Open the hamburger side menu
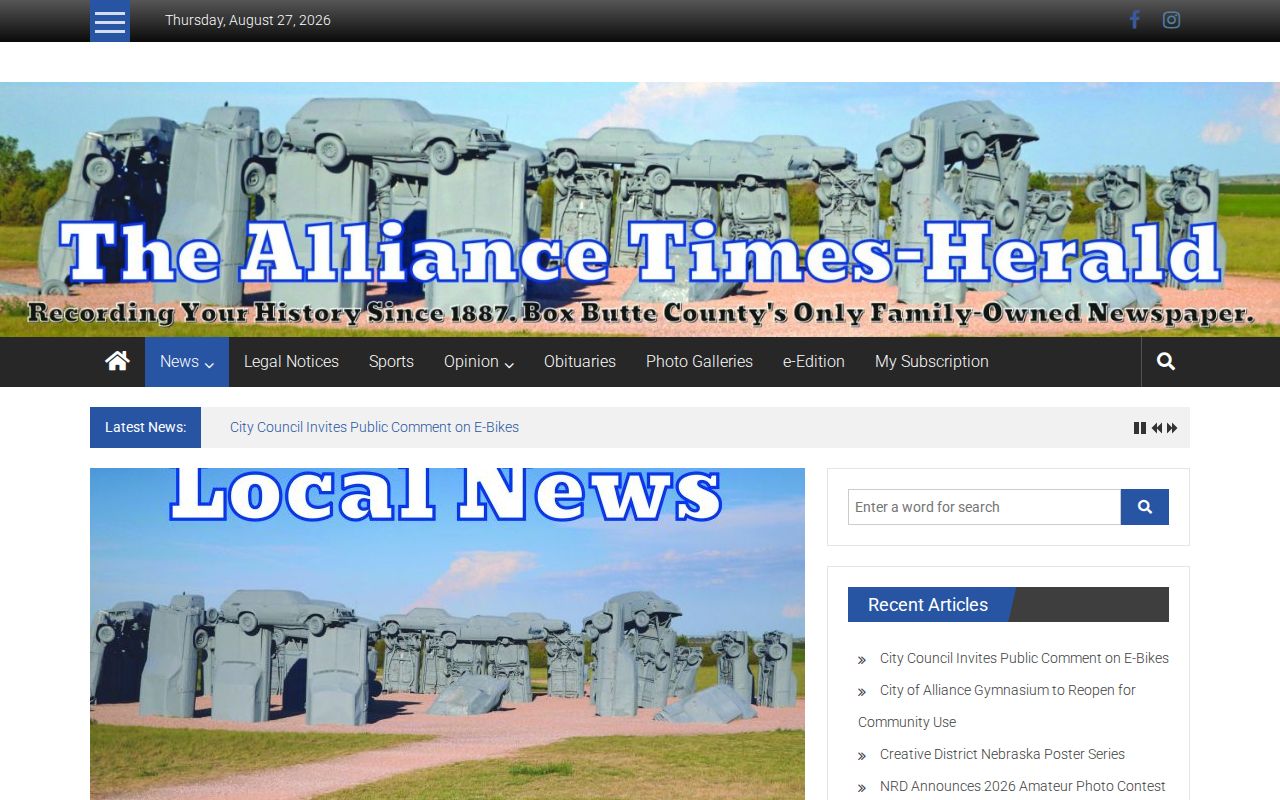1280x800 pixels. click(110, 21)
